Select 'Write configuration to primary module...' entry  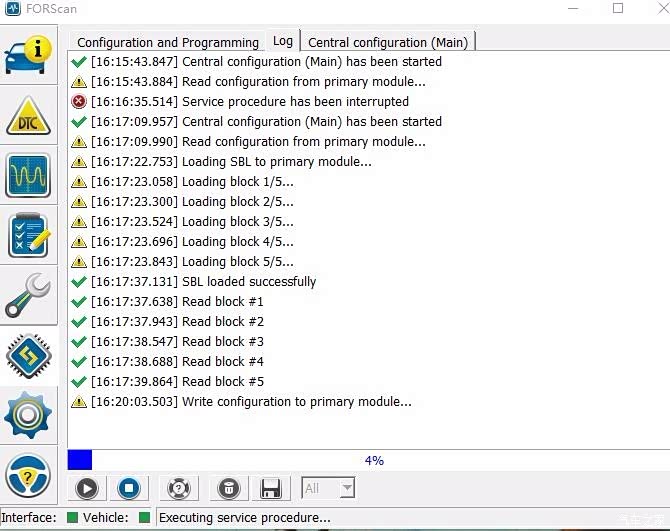241,402
